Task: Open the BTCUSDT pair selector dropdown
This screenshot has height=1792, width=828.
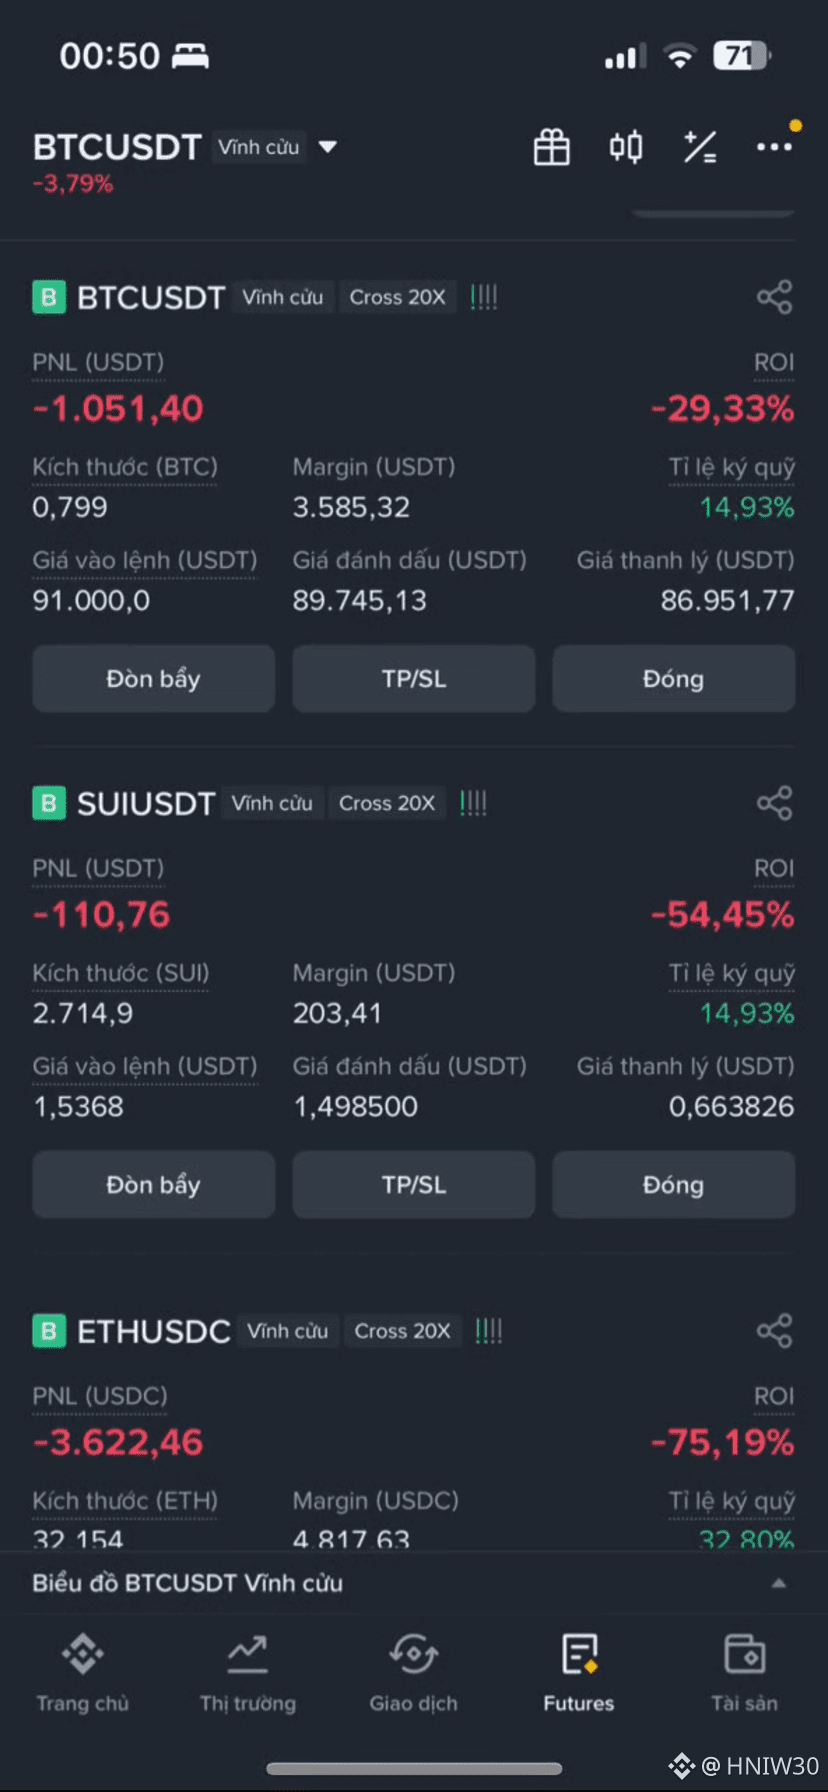Action: (327, 147)
